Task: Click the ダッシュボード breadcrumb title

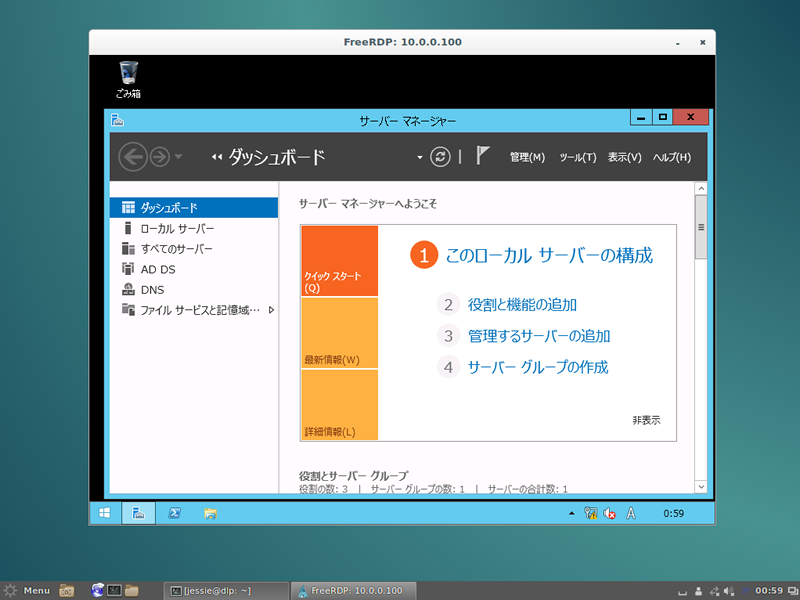Action: (276, 157)
